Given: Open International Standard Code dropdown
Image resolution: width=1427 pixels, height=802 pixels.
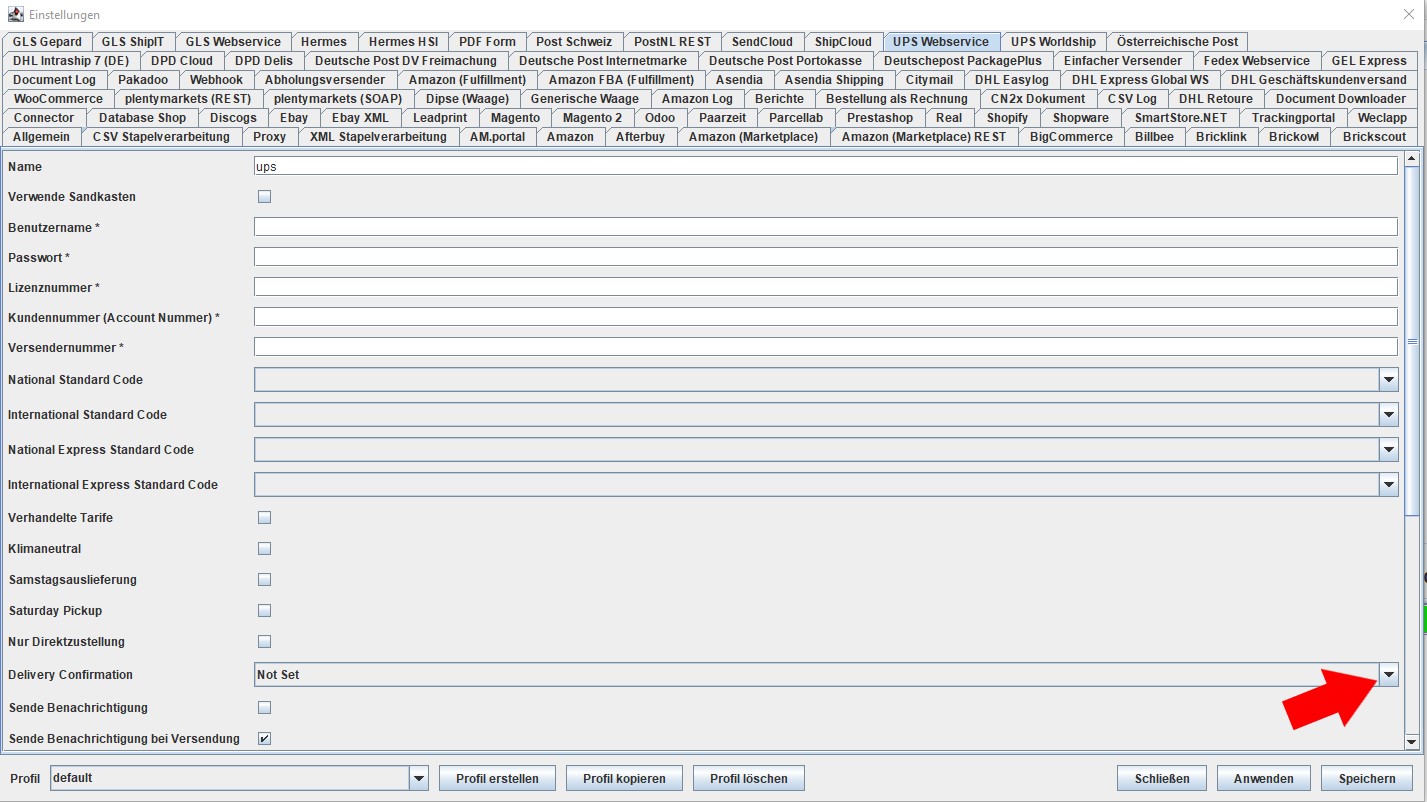Looking at the screenshot, I should [x=1388, y=415].
